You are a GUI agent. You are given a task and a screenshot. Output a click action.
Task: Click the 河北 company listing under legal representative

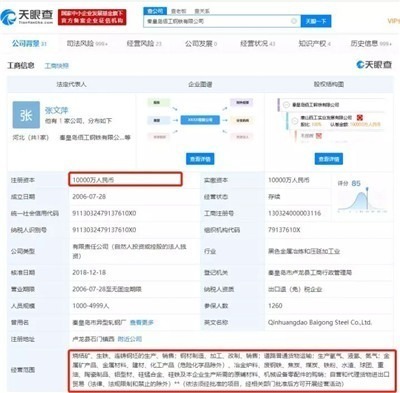[x=71, y=137]
